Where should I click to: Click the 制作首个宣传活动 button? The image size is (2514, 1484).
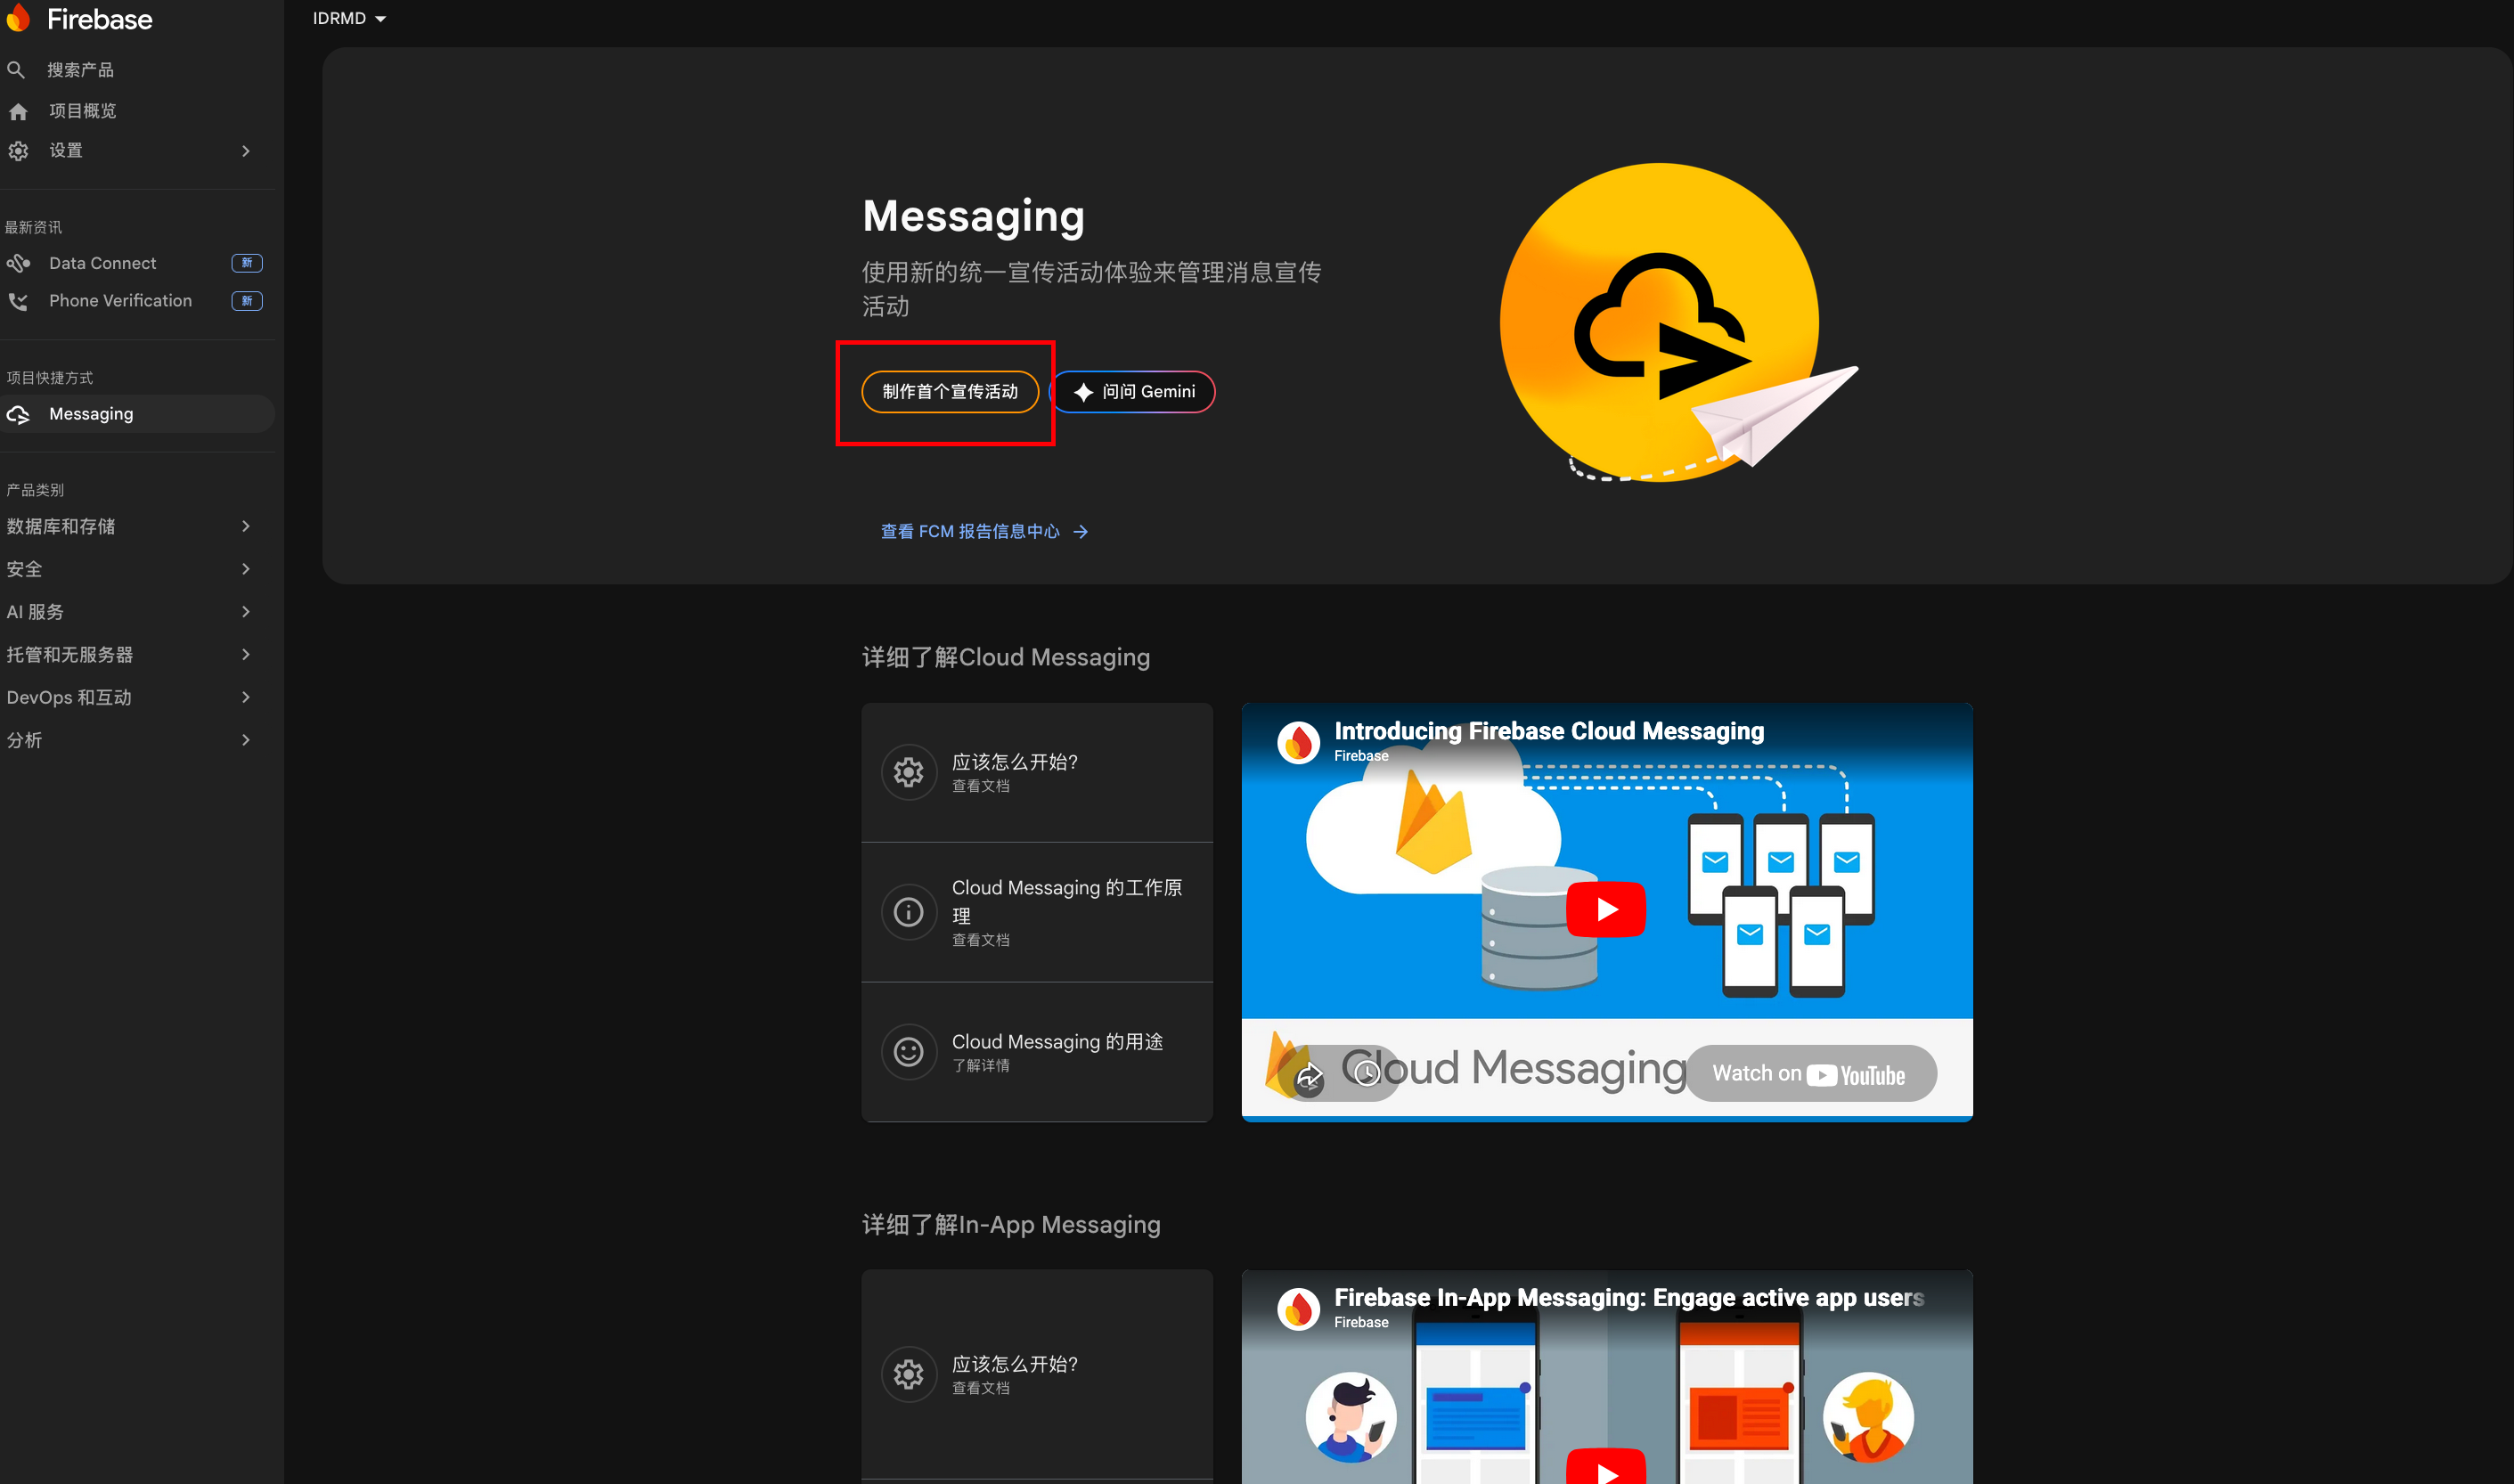tap(950, 392)
